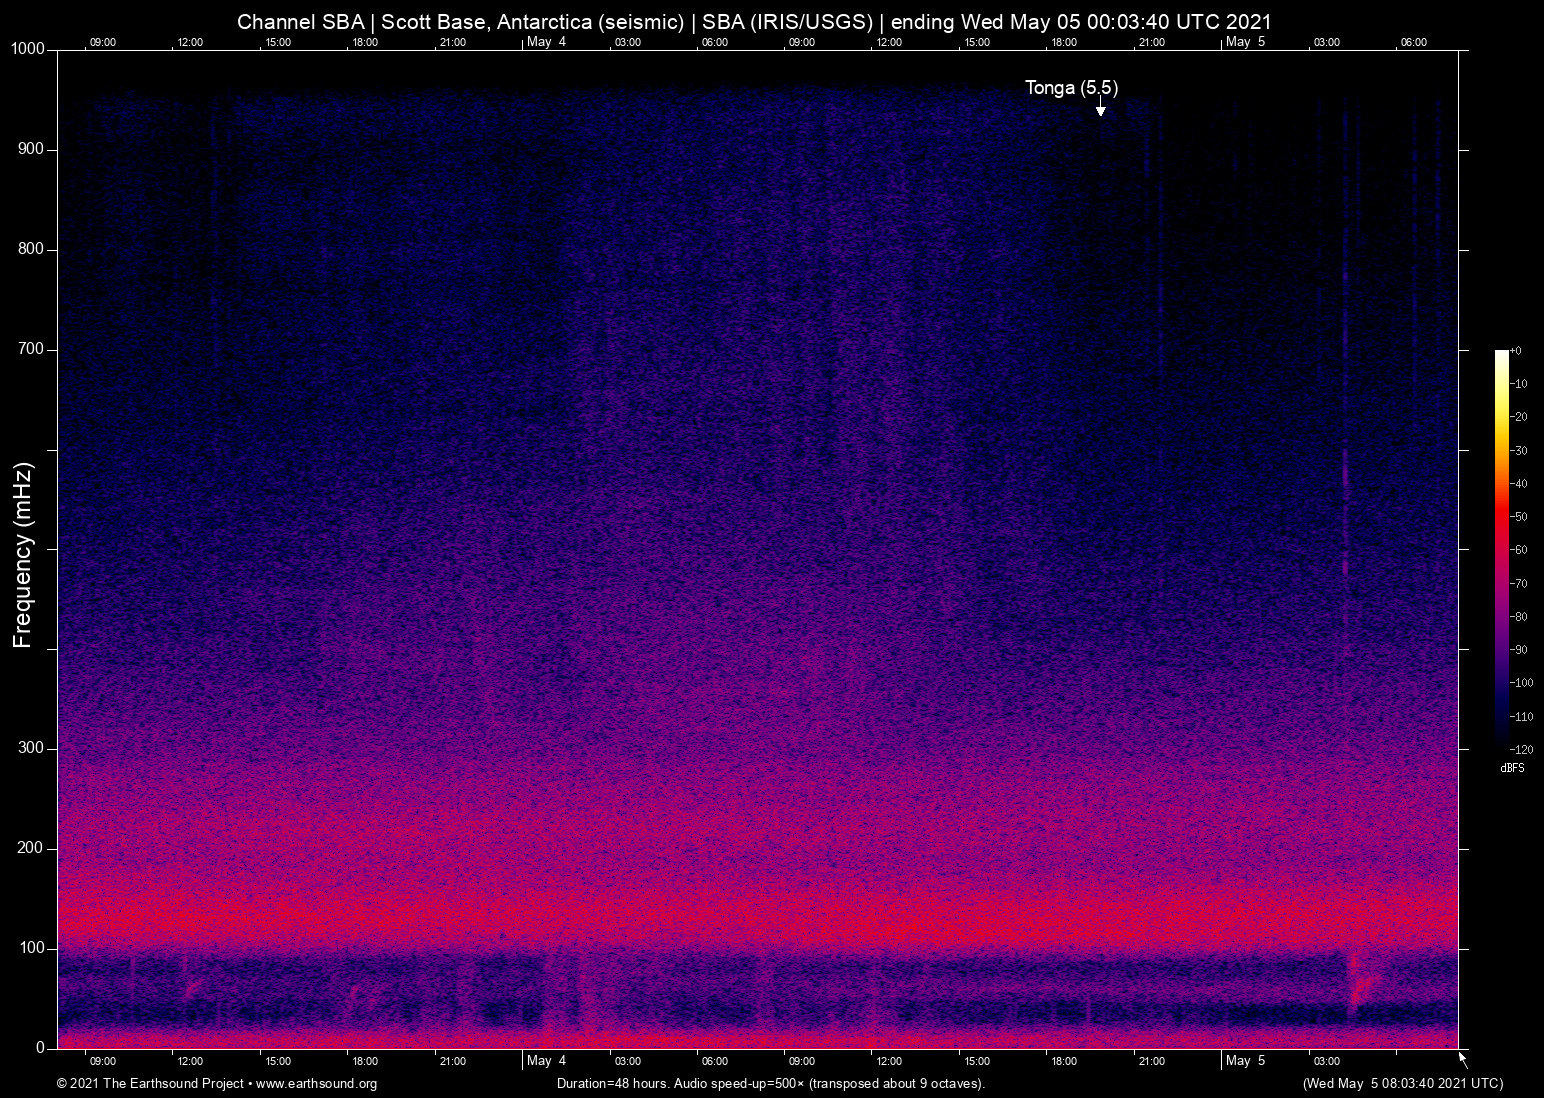Click the timestamp text in bottom-right corner
1544x1098 pixels.
click(1402, 1083)
